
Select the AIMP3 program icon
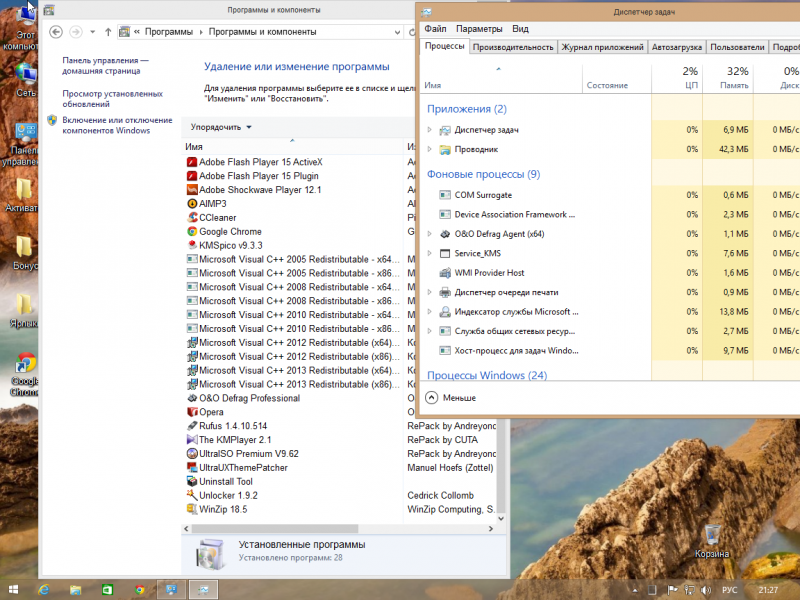coord(192,204)
